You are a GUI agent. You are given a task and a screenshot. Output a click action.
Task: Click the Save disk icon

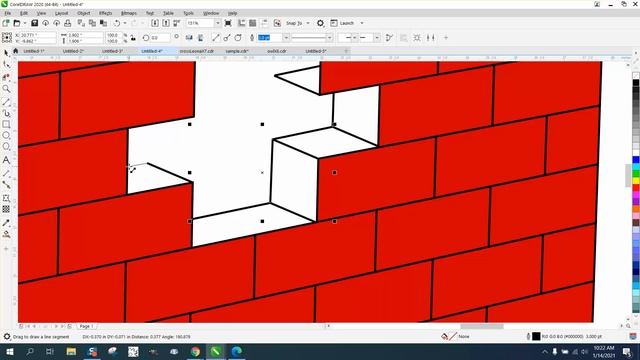[35, 23]
